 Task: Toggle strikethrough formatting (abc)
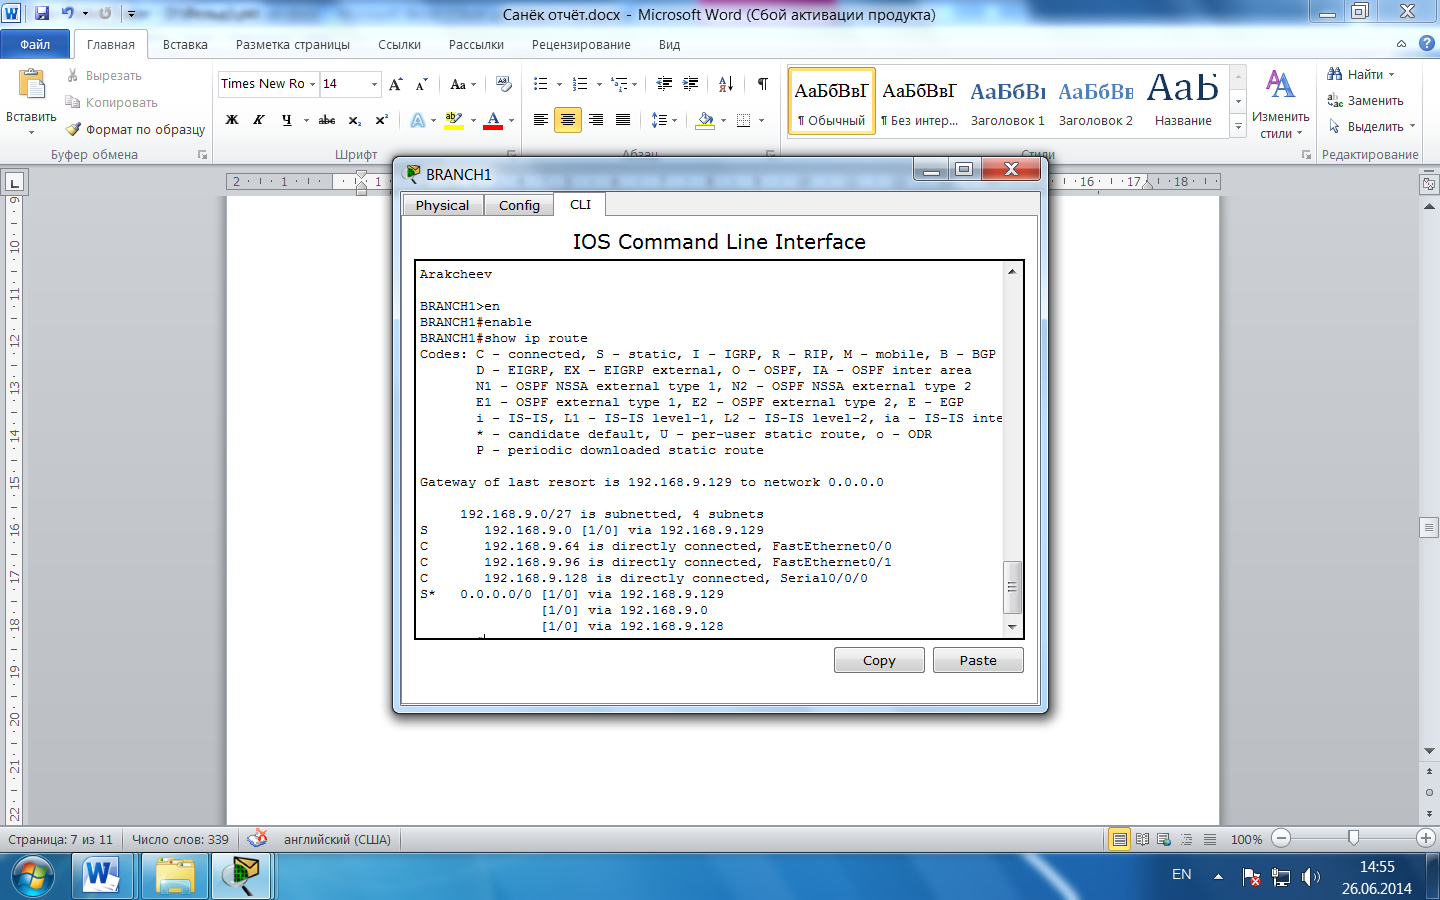pos(327,120)
